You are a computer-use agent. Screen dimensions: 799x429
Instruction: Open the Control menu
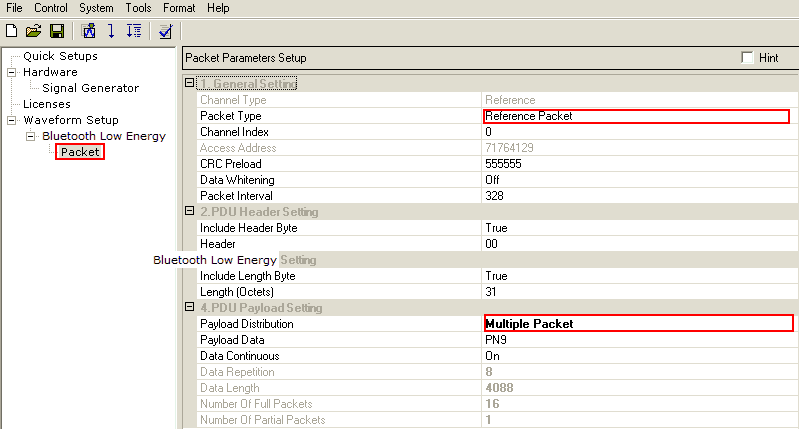coord(50,8)
